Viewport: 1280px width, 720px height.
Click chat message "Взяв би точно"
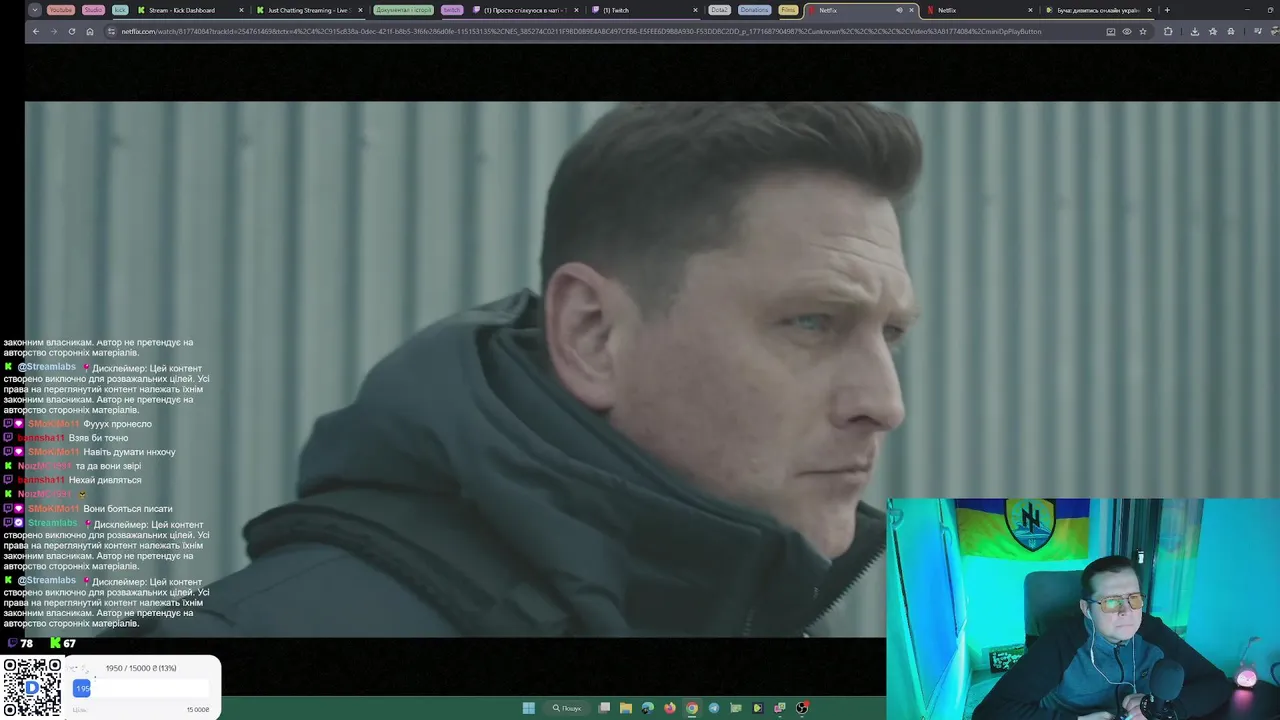coord(98,438)
